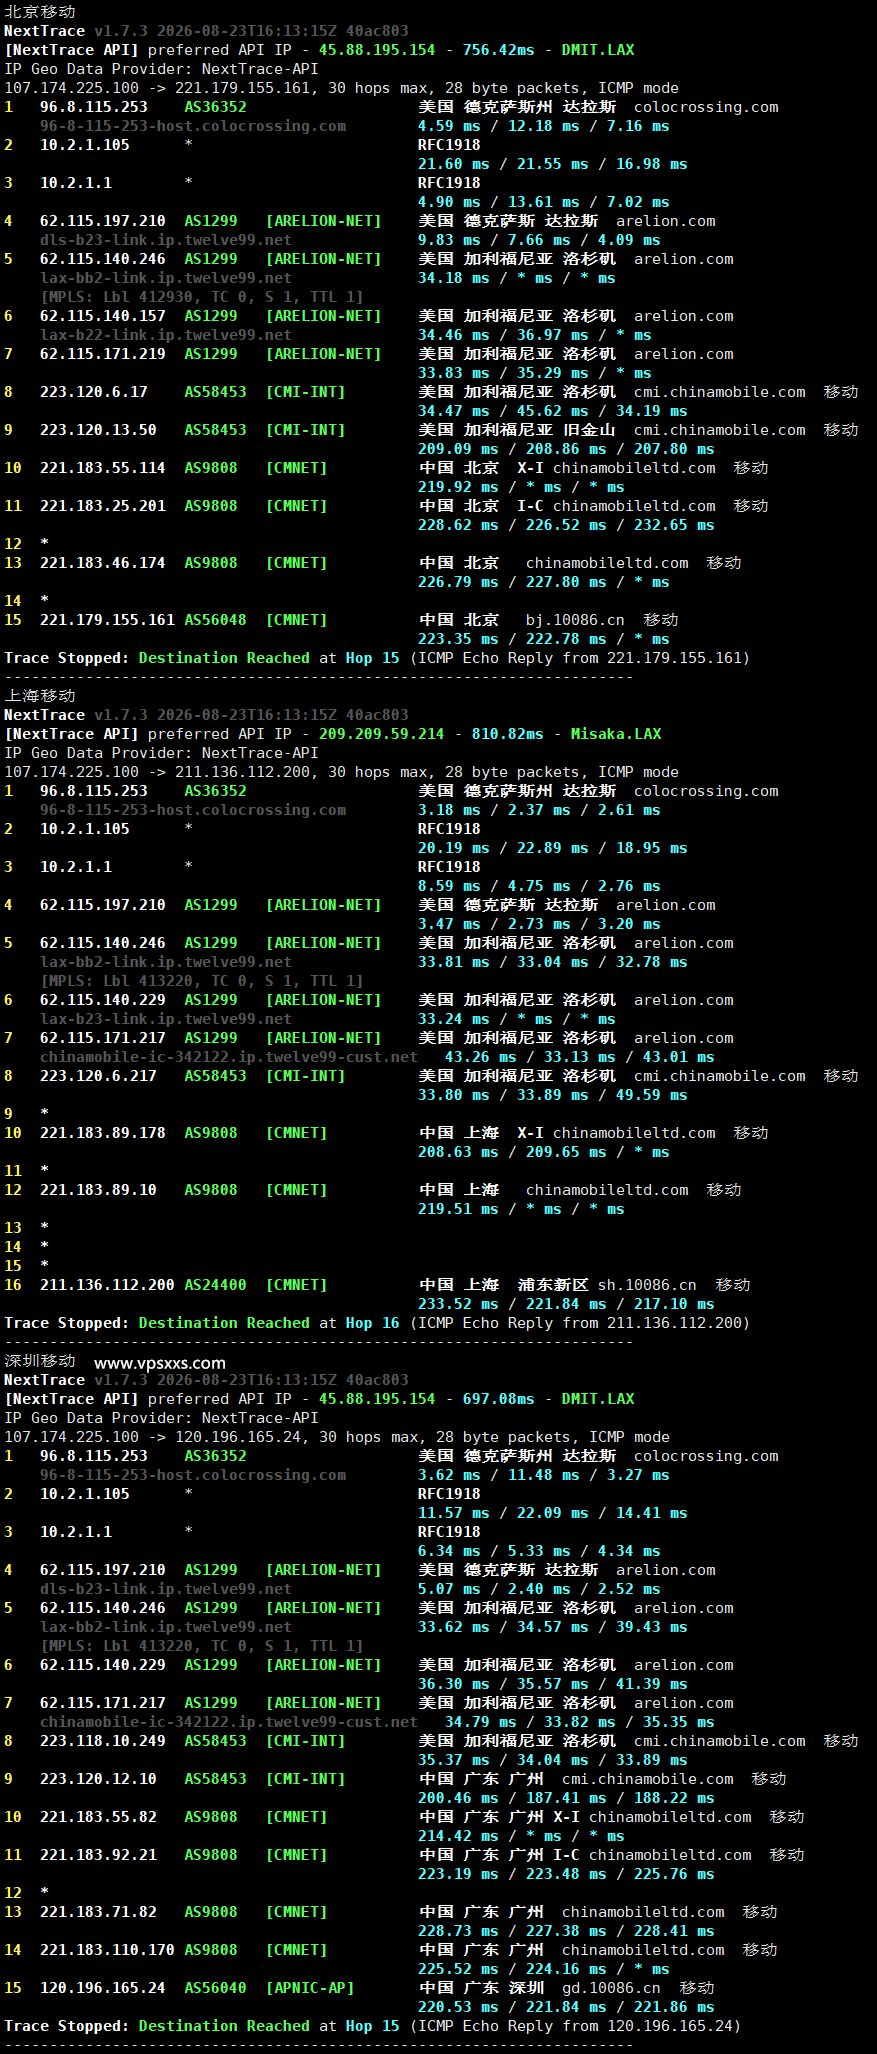Click the 214.42 ms latency value
This screenshot has width=877, height=2054.
click(458, 1836)
